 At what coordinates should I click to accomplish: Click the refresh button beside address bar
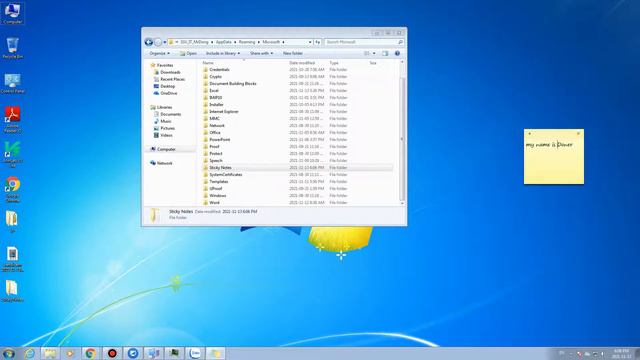pos(318,42)
